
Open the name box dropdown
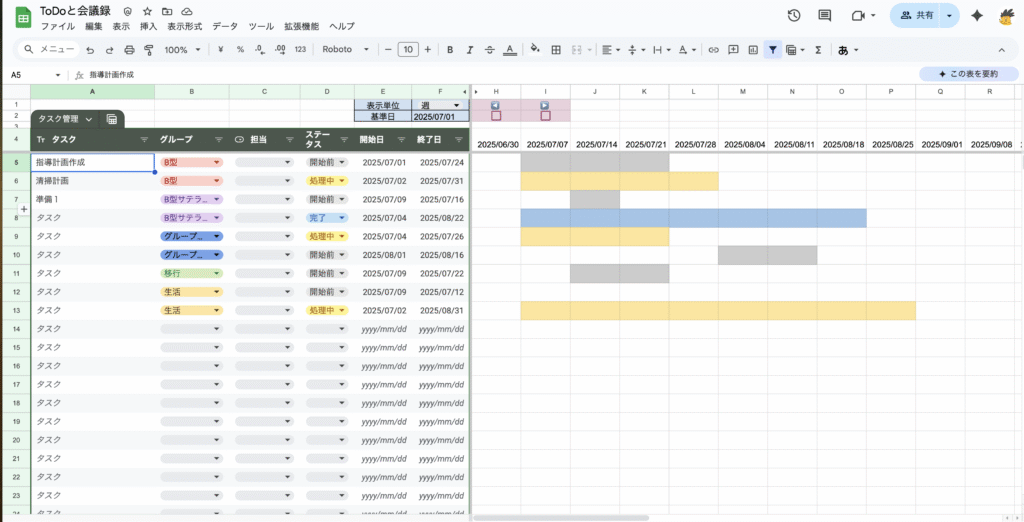(57, 75)
